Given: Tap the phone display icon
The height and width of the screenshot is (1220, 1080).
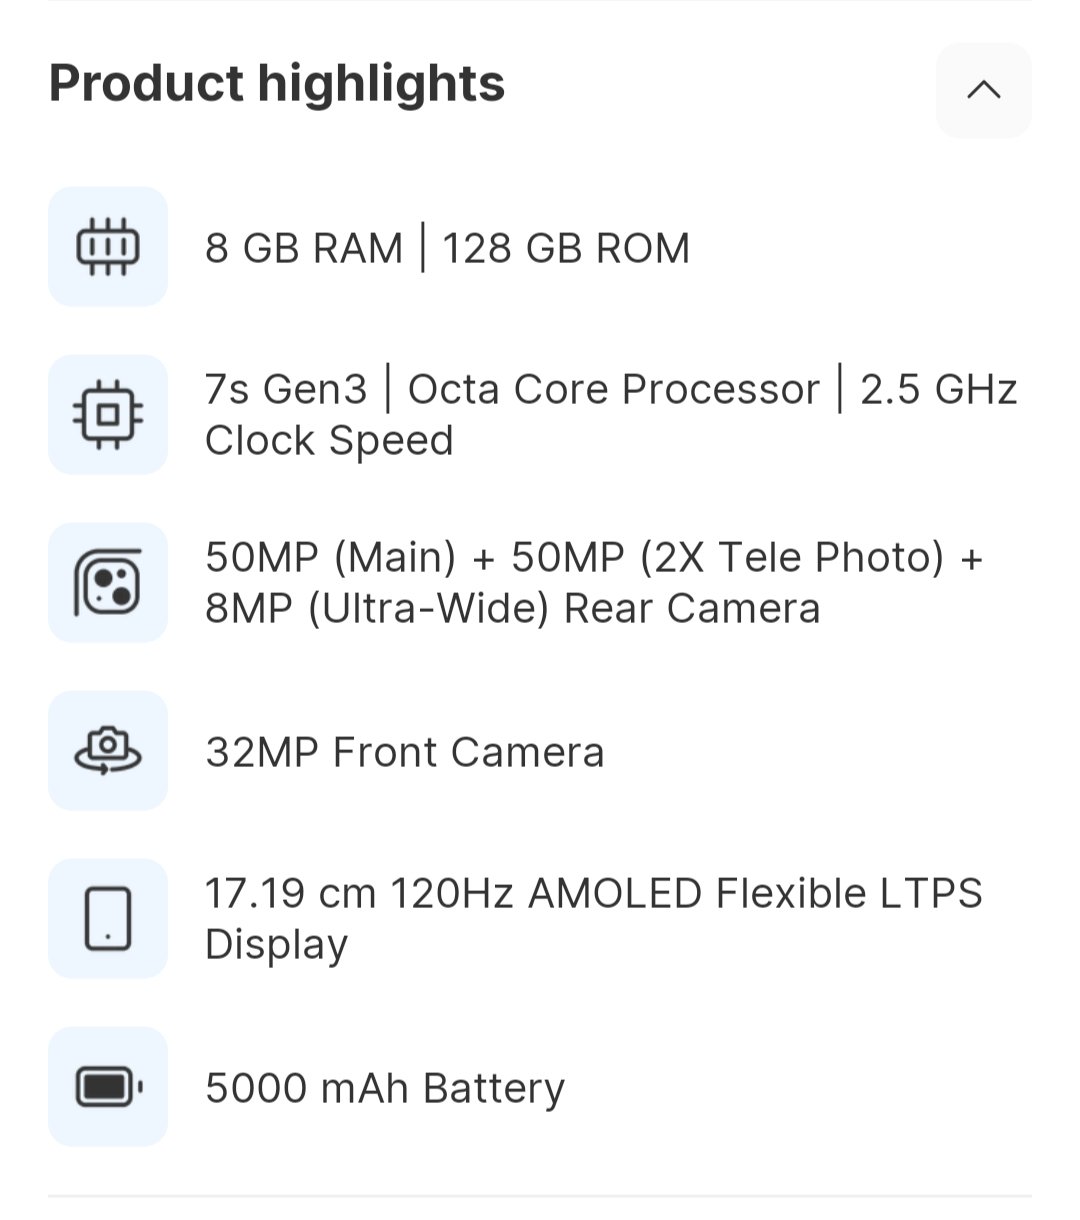Looking at the screenshot, I should [x=108, y=918].
